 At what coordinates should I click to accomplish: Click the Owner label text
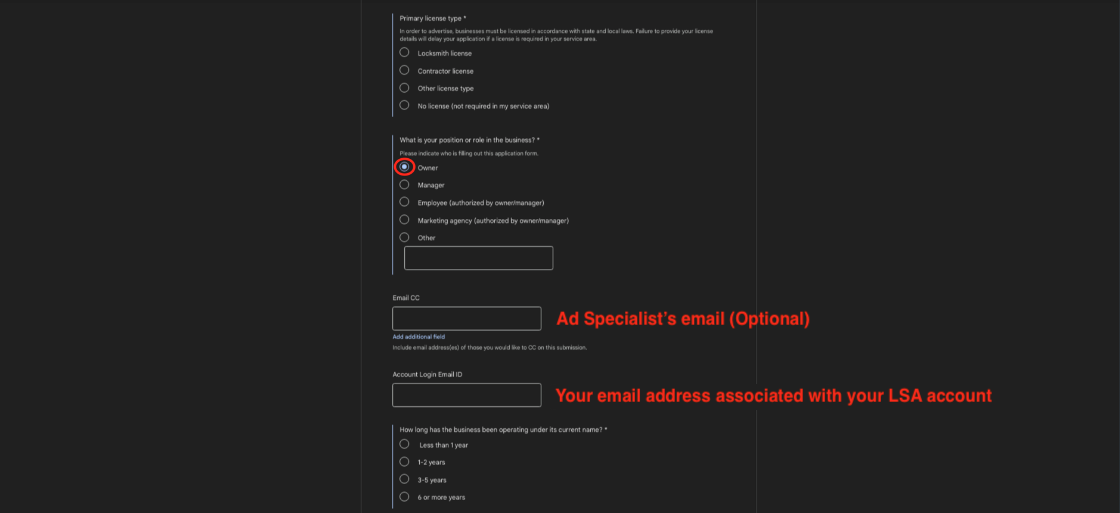pyautogui.click(x=428, y=168)
